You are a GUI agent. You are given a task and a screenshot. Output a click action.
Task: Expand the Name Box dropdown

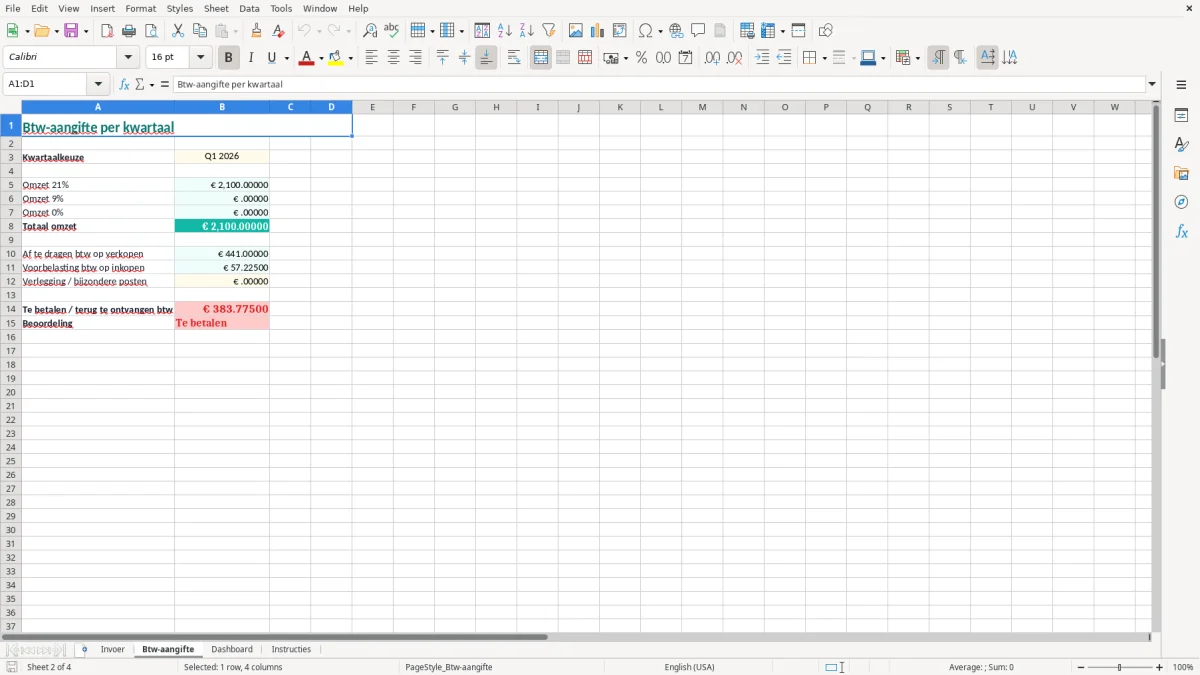tap(97, 85)
